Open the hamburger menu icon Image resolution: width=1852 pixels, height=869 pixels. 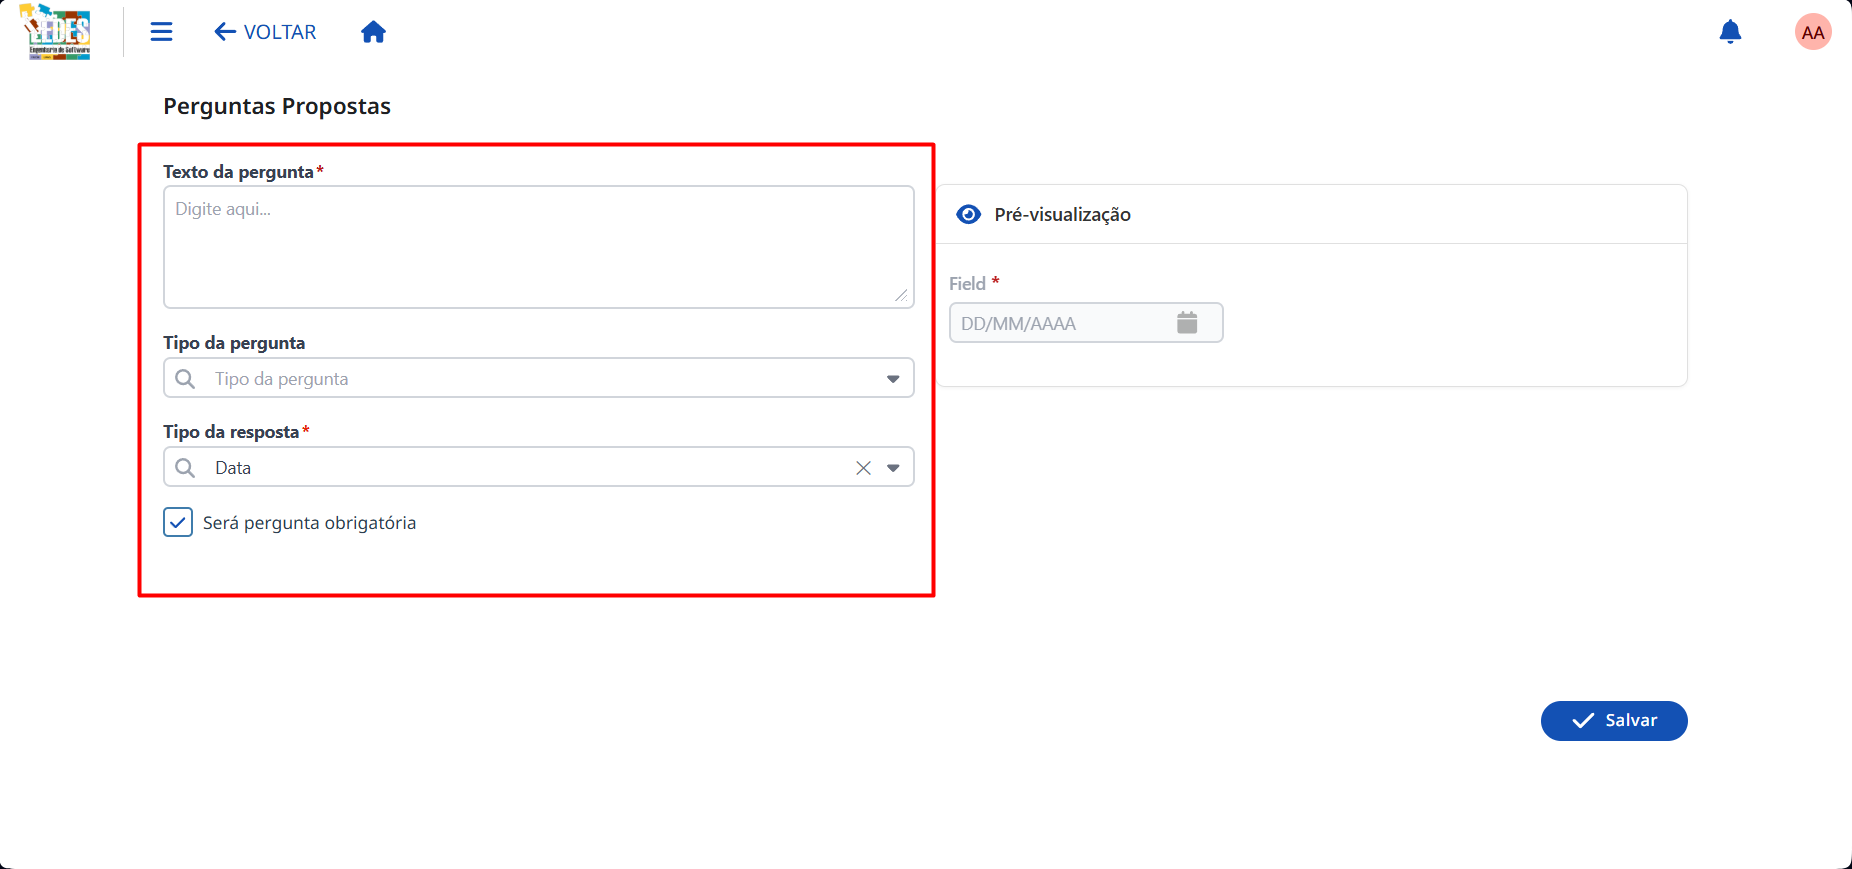[x=161, y=32]
